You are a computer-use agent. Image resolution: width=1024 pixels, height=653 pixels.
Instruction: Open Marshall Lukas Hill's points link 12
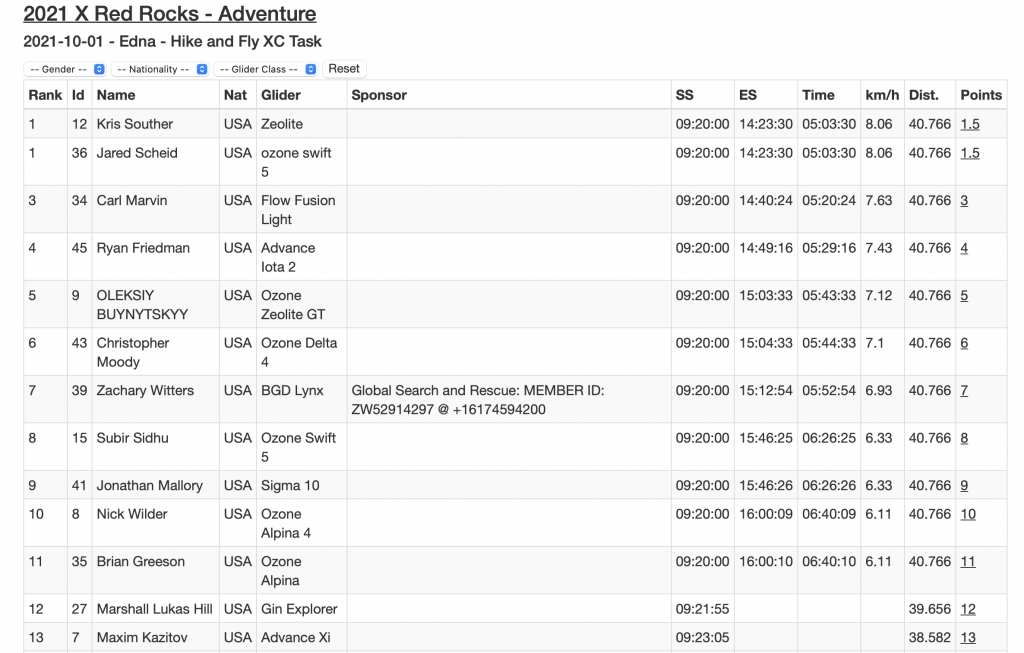point(967,609)
